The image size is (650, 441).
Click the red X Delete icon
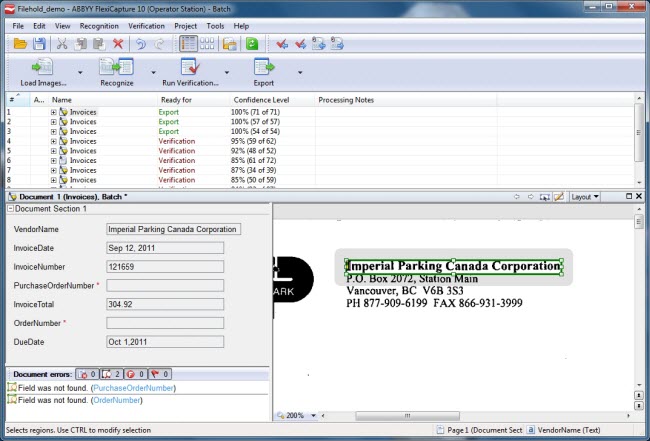tap(118, 44)
